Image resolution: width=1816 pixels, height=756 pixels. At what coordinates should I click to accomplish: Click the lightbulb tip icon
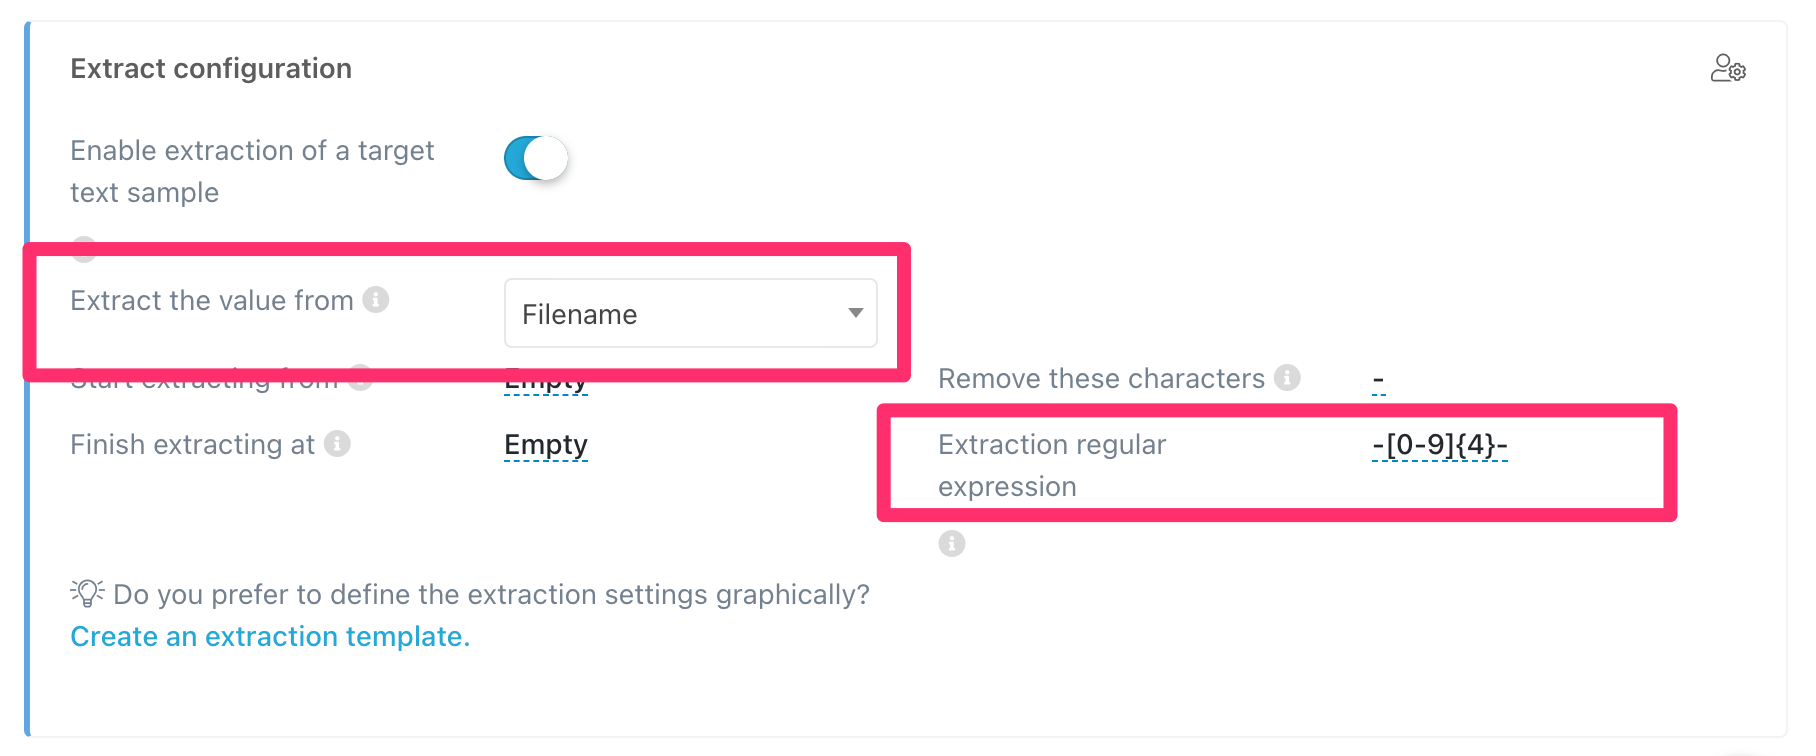point(88,593)
